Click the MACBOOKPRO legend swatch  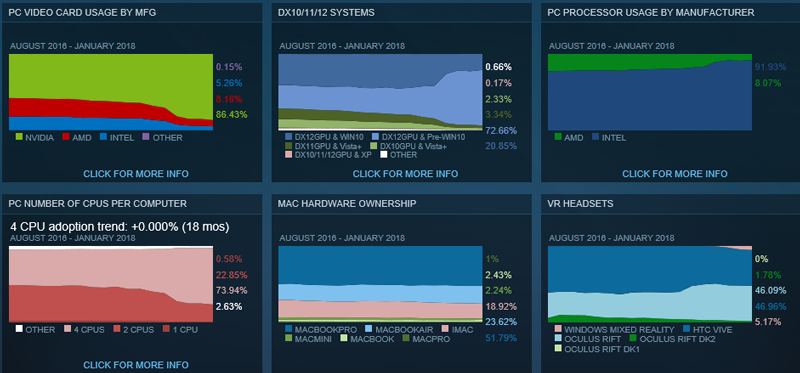tap(289, 329)
